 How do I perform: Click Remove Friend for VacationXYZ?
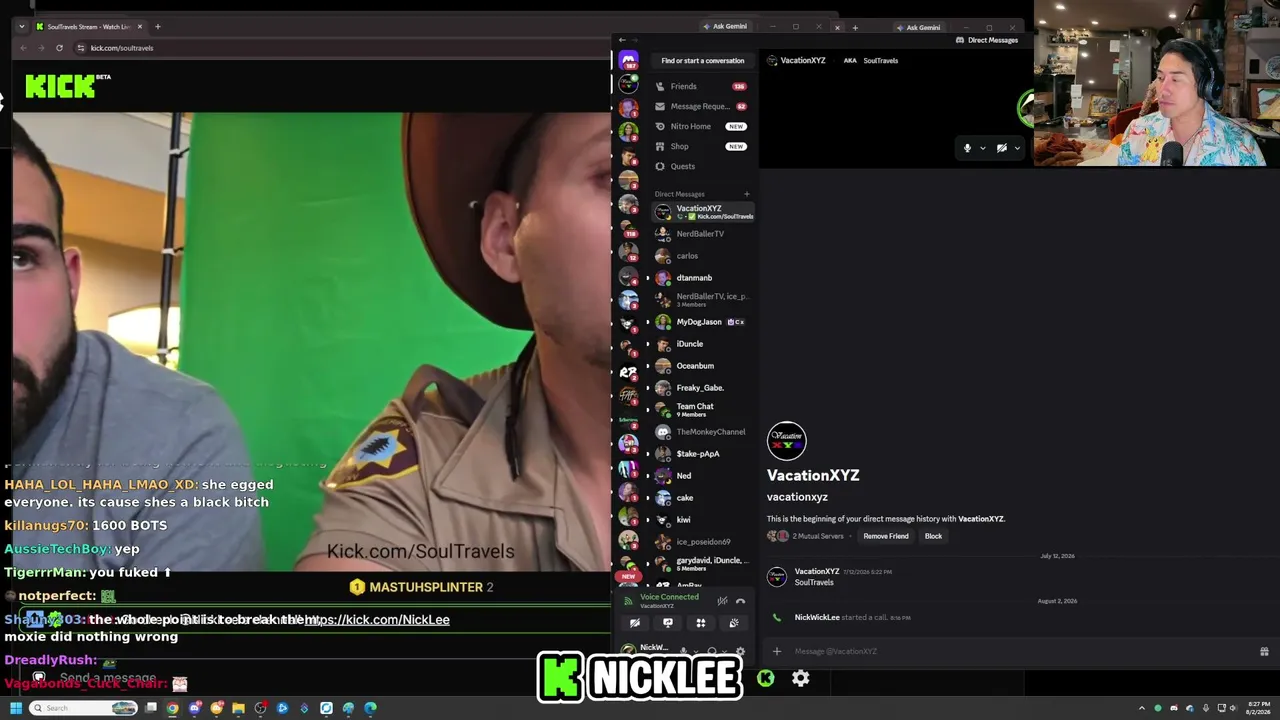coord(886,536)
